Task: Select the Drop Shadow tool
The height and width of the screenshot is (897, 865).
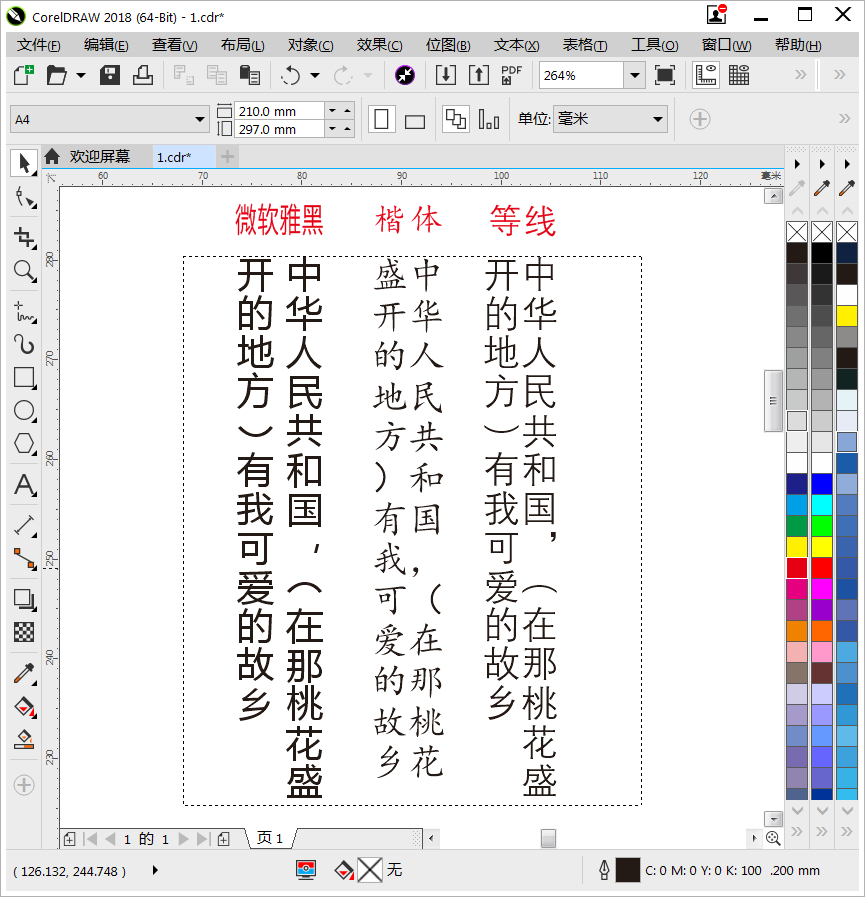Action: [x=24, y=599]
